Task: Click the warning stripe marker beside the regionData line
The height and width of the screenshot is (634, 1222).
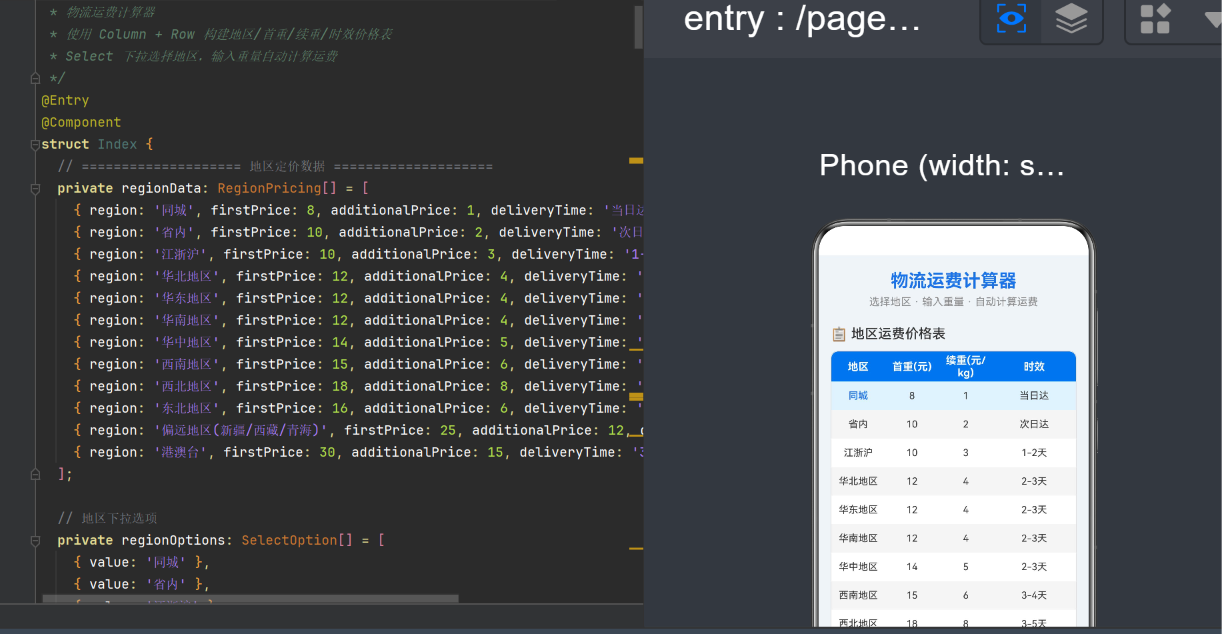Action: point(636,159)
